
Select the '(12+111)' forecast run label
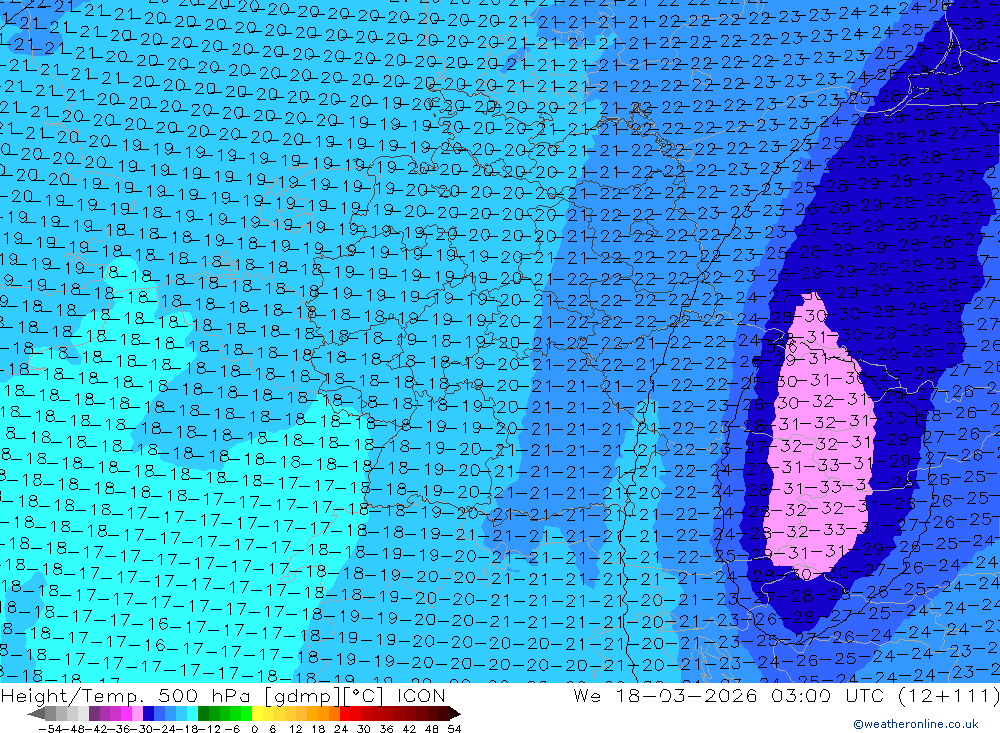click(948, 695)
